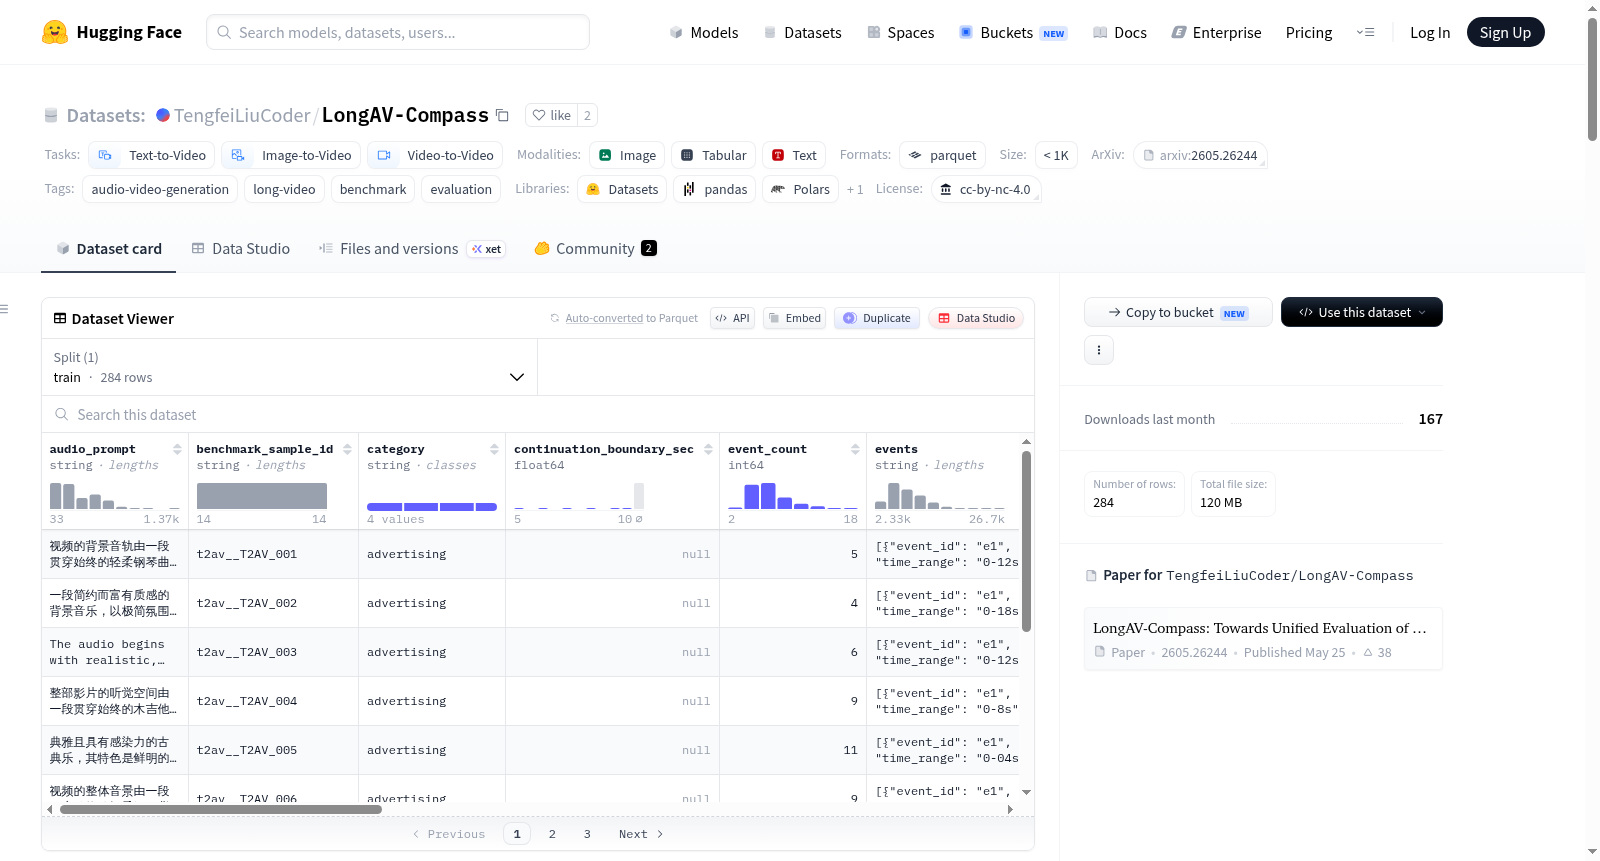Click the parquet format tag
The height and width of the screenshot is (861, 1600).
point(942,155)
